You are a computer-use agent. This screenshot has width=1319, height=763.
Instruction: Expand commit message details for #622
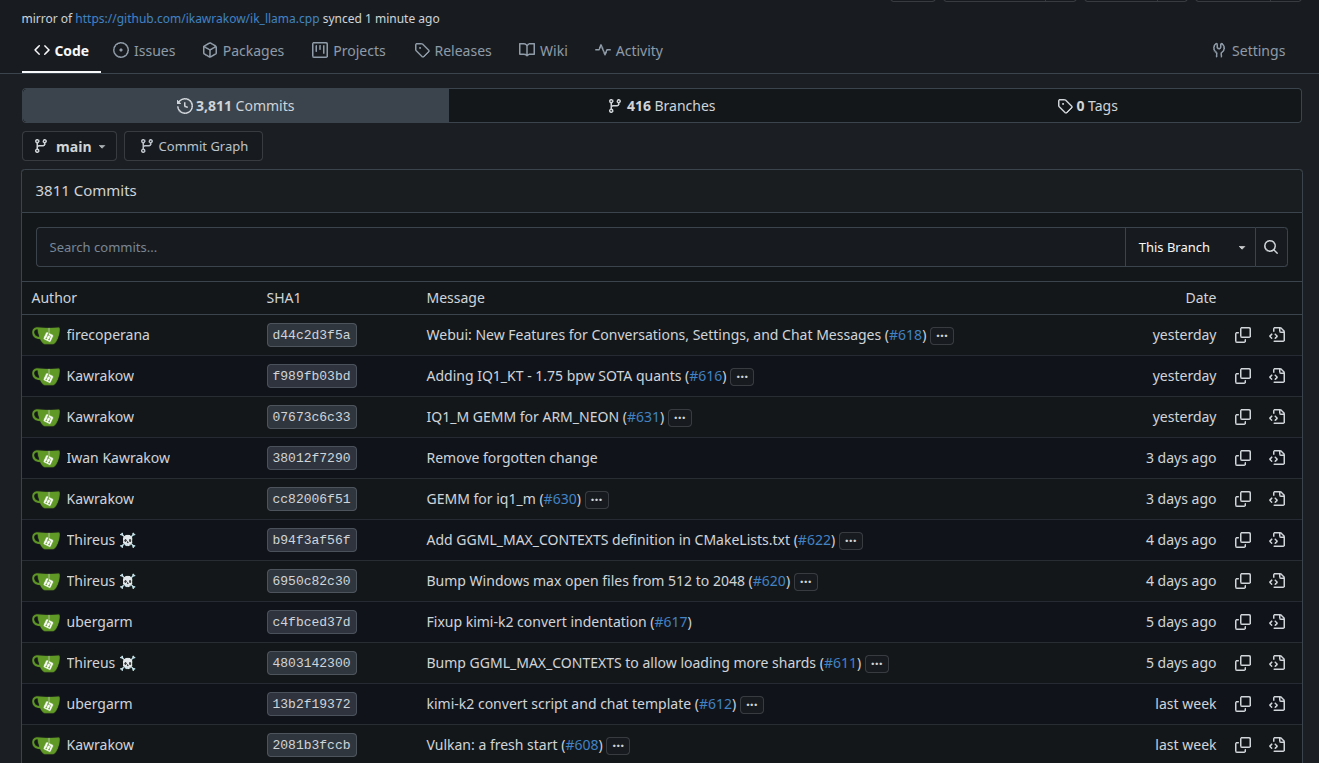[851, 541]
